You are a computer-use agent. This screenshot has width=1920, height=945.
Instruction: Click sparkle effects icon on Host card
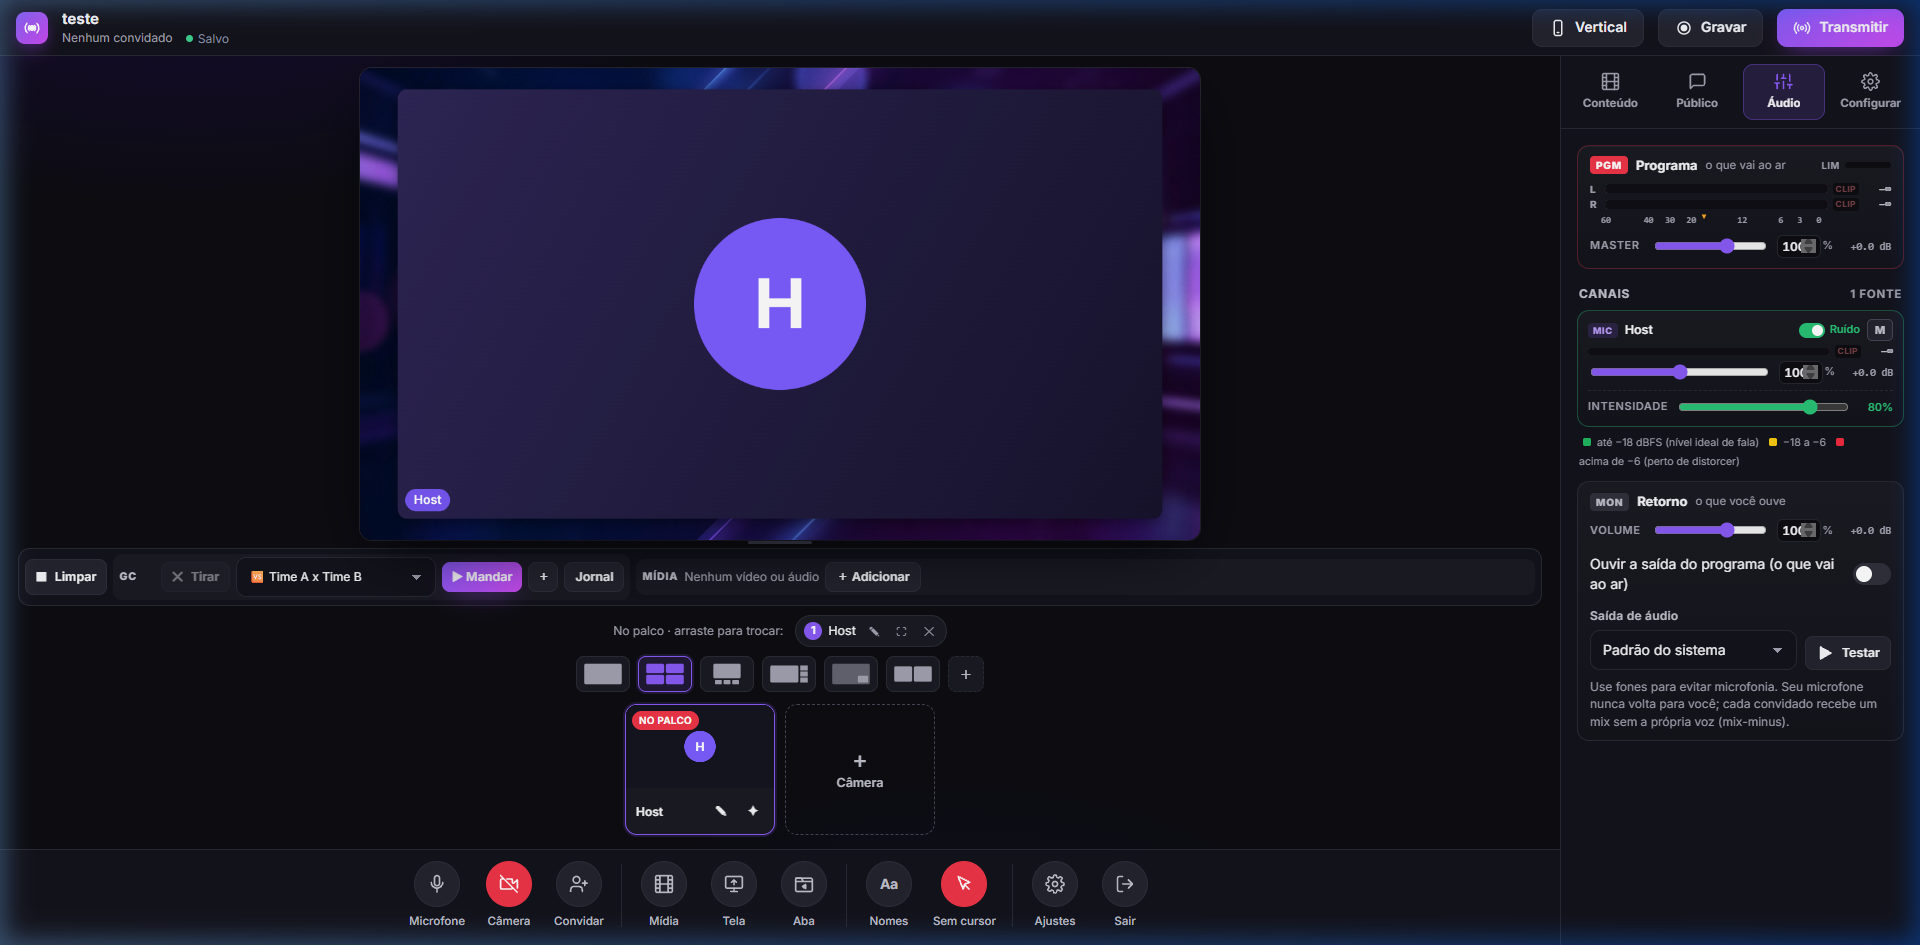pyautogui.click(x=753, y=811)
